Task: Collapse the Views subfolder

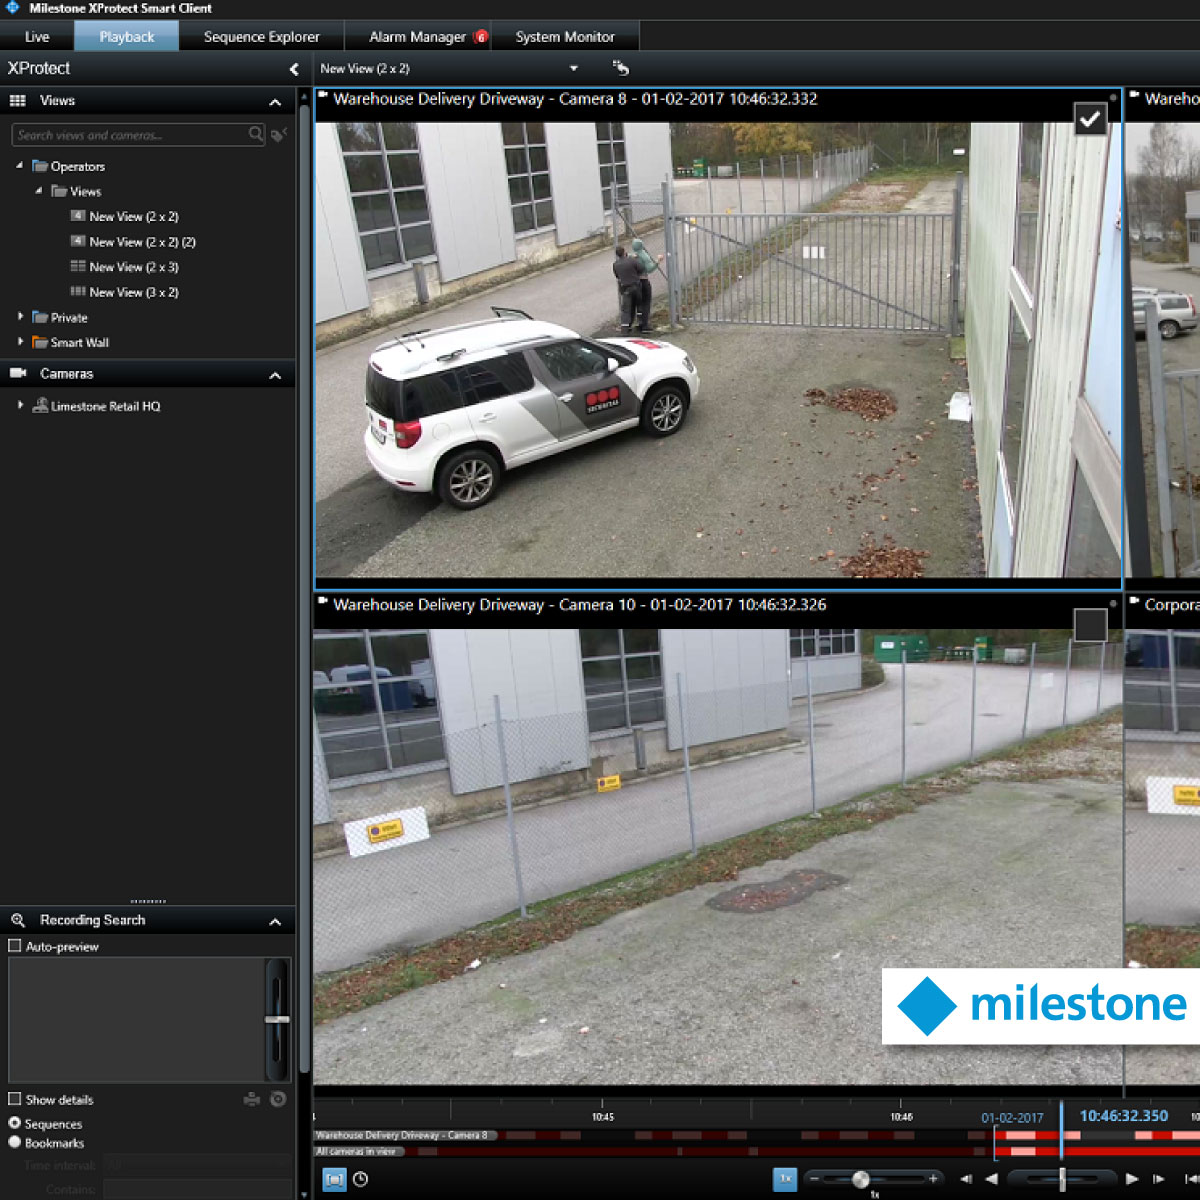Action: click(x=39, y=191)
